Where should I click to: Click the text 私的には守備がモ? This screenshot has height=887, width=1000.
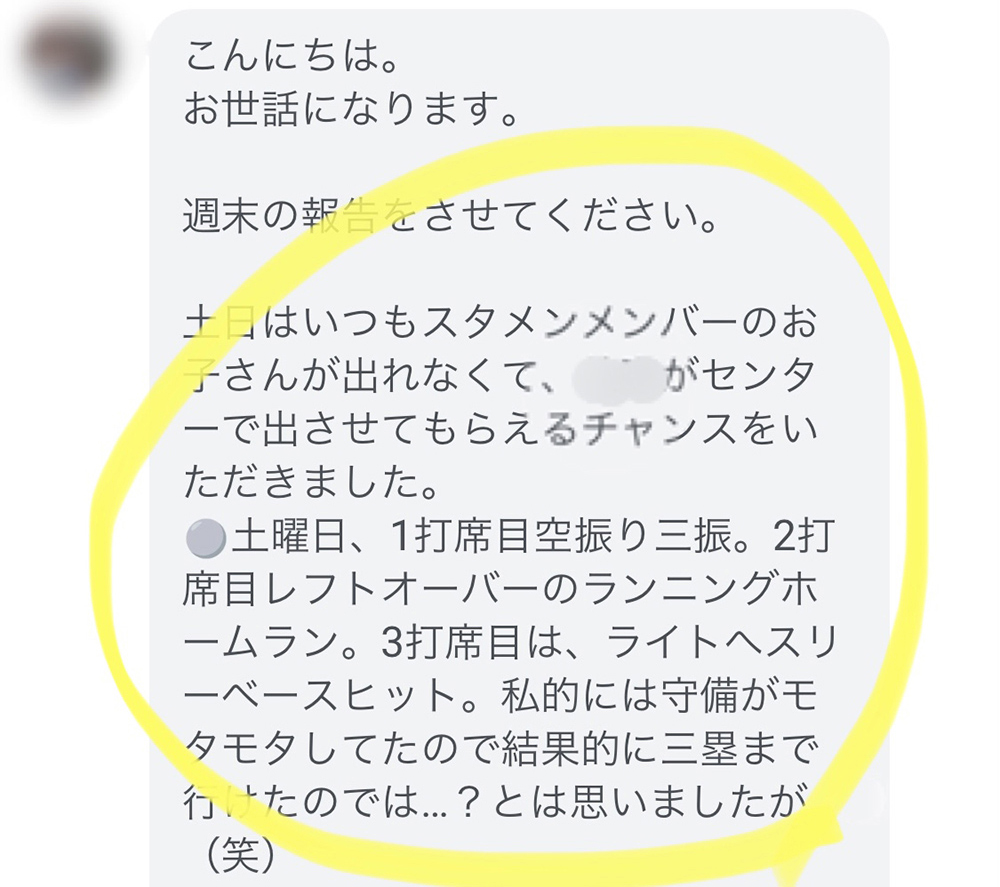(x=659, y=695)
